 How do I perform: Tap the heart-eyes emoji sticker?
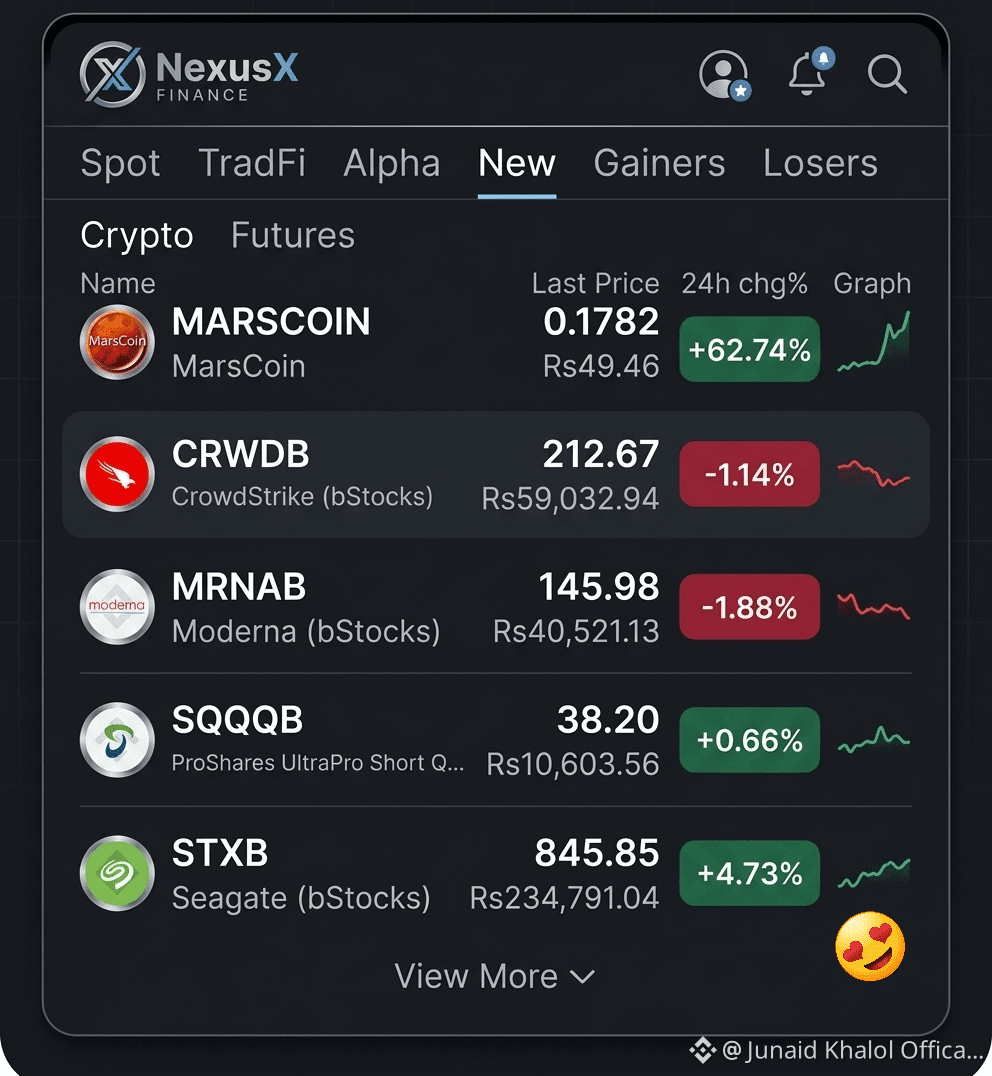click(870, 946)
